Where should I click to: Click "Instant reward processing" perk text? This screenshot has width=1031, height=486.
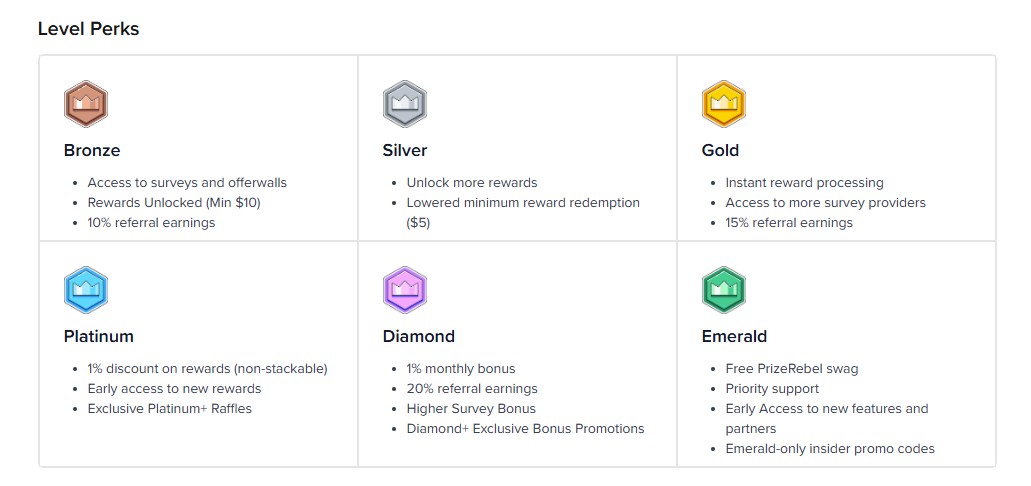[804, 183]
